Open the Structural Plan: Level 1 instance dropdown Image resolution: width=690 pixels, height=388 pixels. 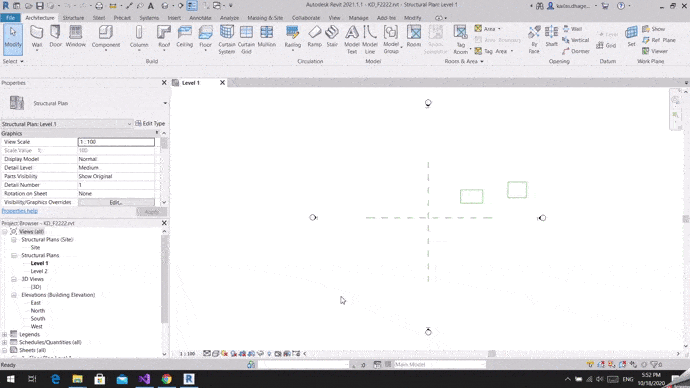129,124
